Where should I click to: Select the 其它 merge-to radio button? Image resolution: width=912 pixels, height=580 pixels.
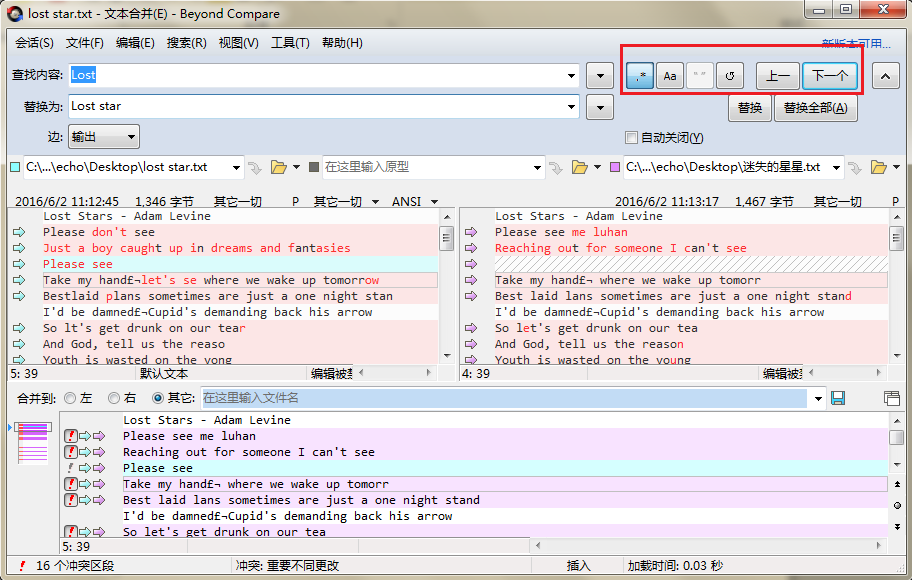(x=158, y=398)
